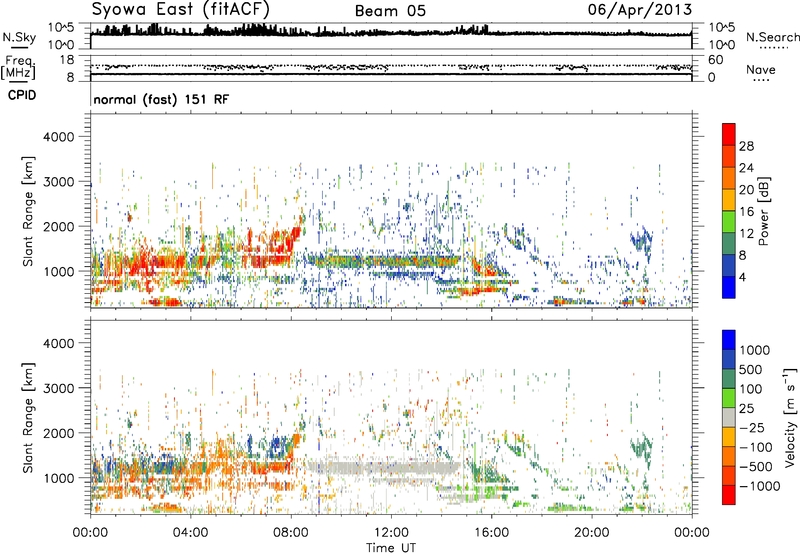Click the "Power [dB]" colorbar title
This screenshot has height=554, width=800.
pos(763,211)
